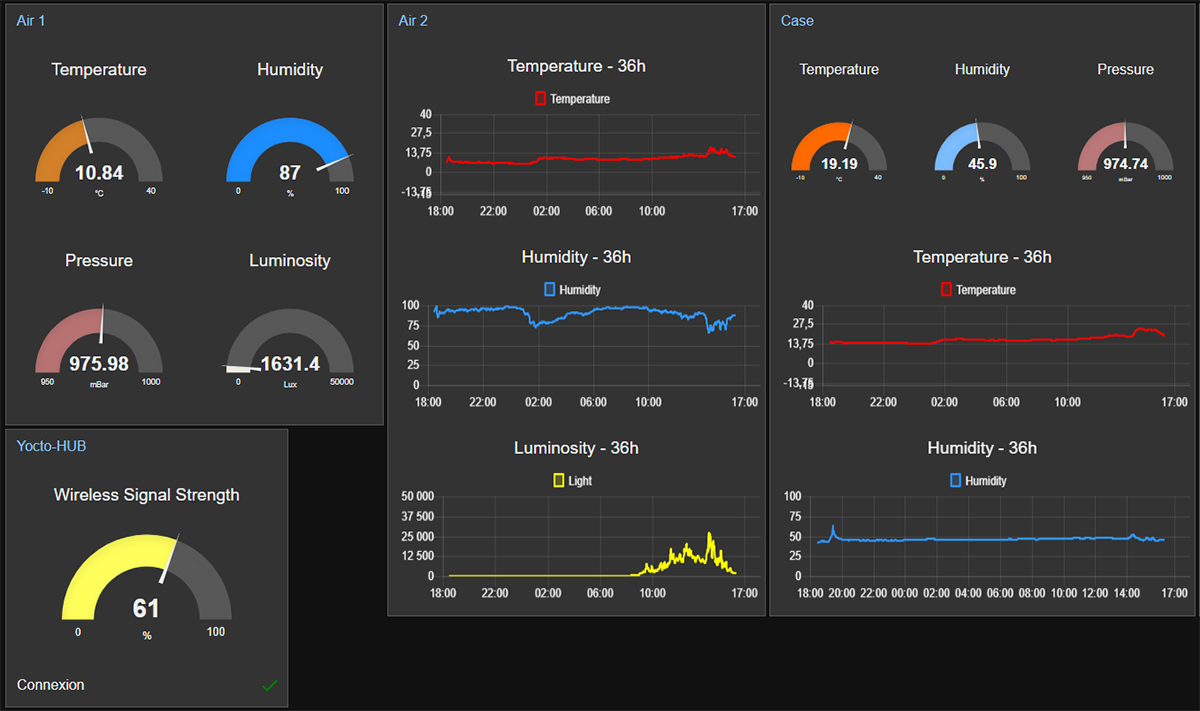Select the Air 2 group title
The height and width of the screenshot is (711, 1200).
point(413,21)
